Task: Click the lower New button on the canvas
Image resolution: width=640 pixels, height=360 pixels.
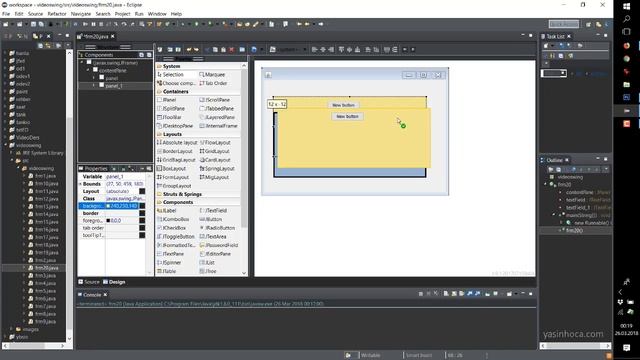Action: pyautogui.click(x=347, y=116)
